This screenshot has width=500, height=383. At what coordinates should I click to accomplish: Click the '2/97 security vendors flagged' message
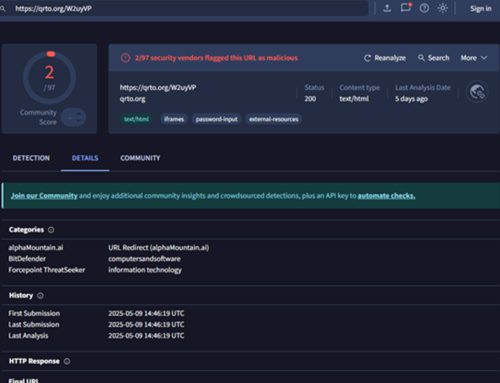coord(216,58)
